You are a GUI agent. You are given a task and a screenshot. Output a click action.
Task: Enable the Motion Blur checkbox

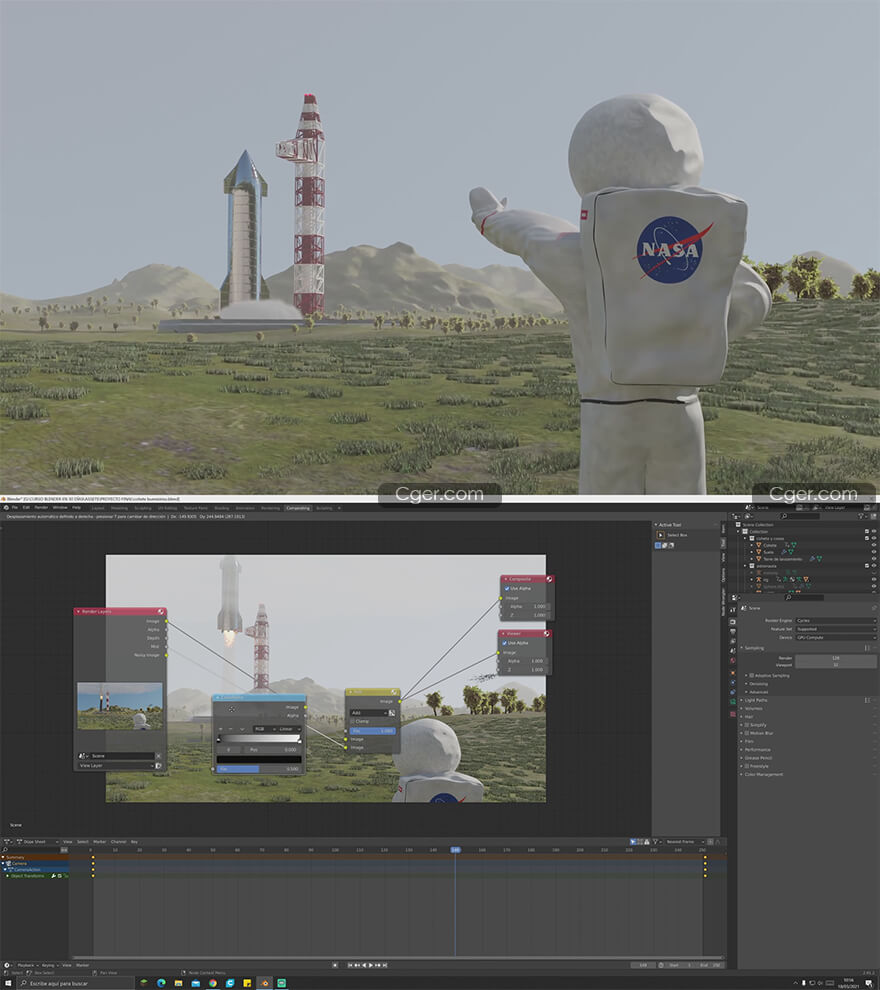(747, 733)
